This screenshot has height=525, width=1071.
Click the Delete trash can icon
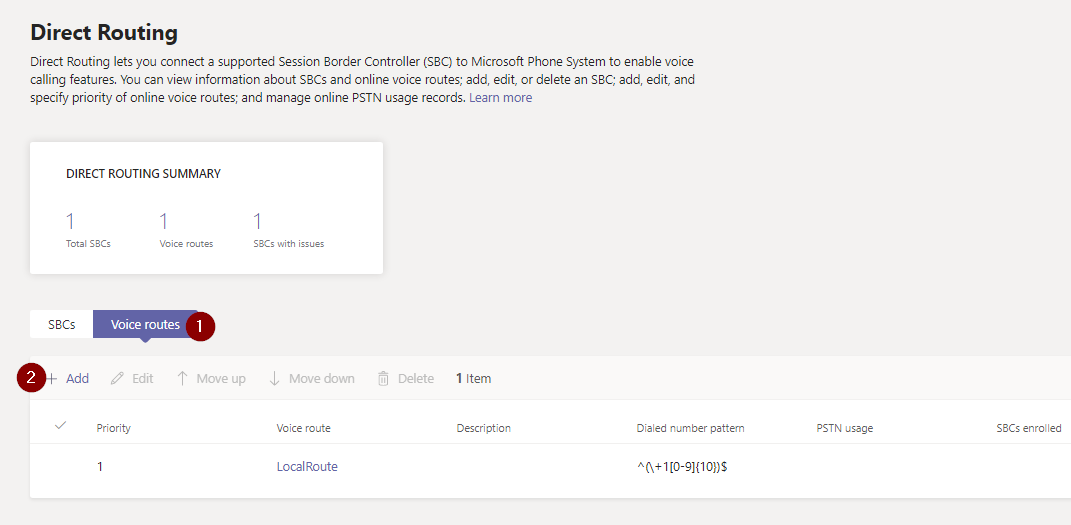point(383,379)
